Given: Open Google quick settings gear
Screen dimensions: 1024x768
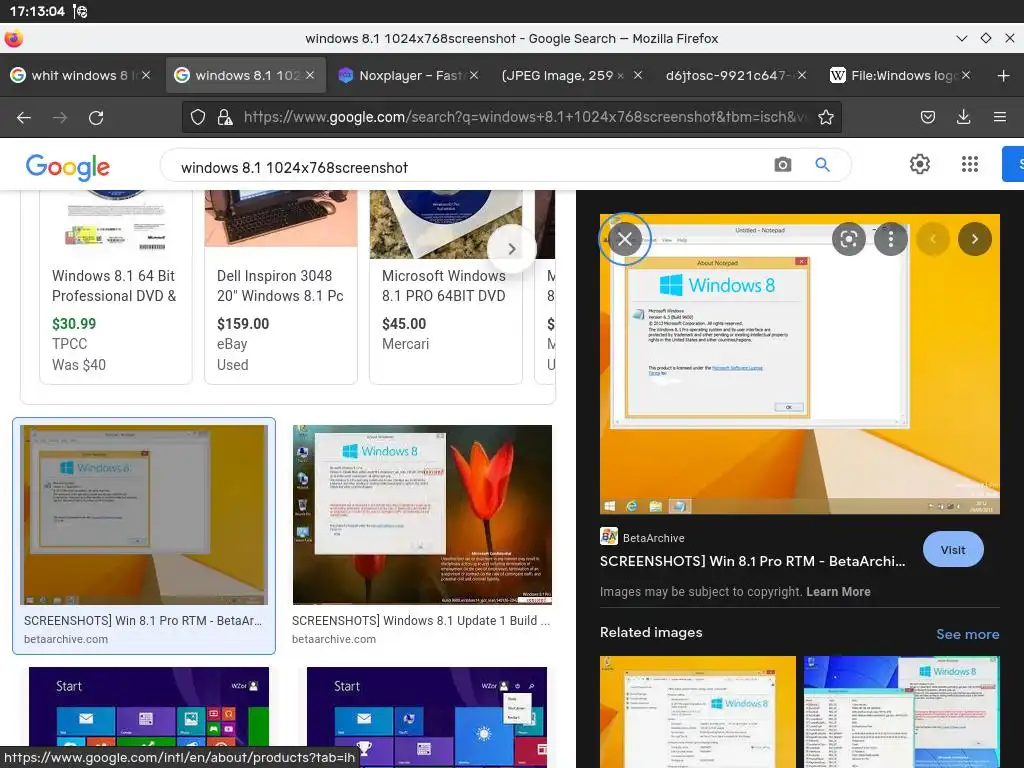Looking at the screenshot, I should click(920, 164).
